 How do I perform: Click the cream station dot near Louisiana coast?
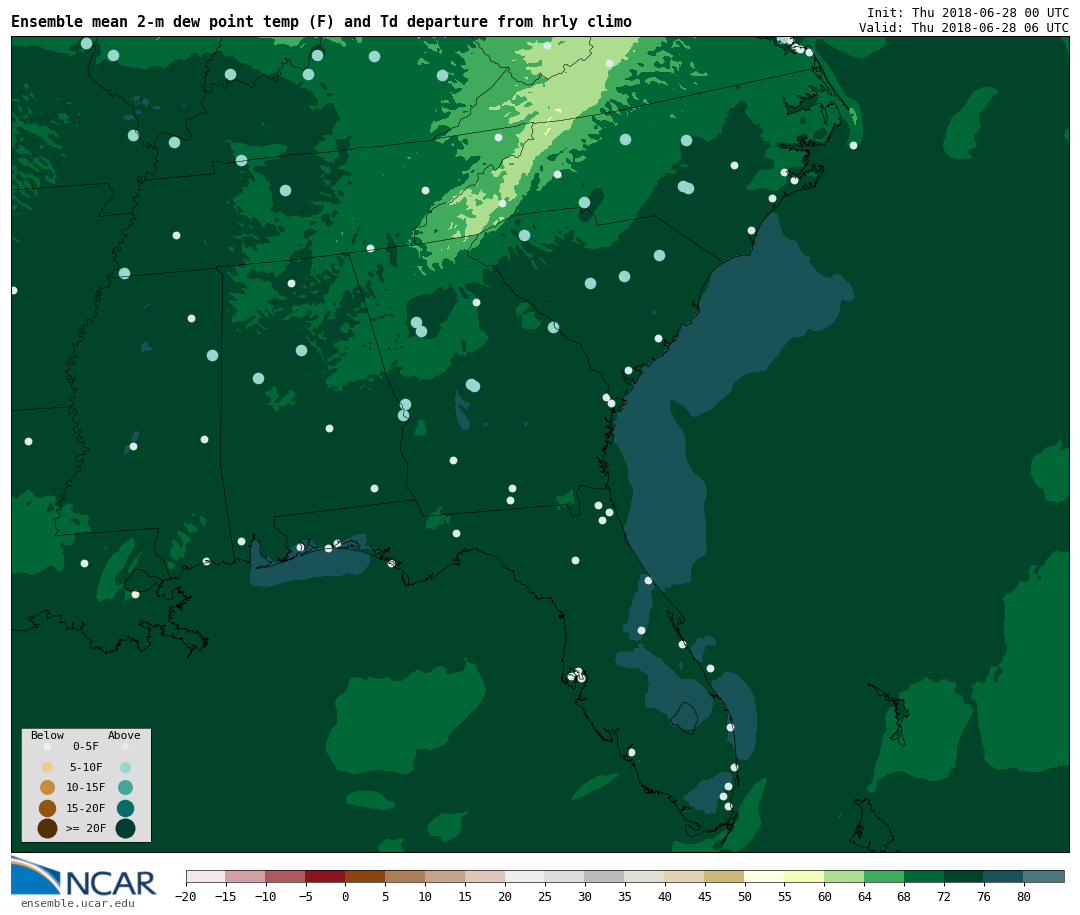coord(136,595)
